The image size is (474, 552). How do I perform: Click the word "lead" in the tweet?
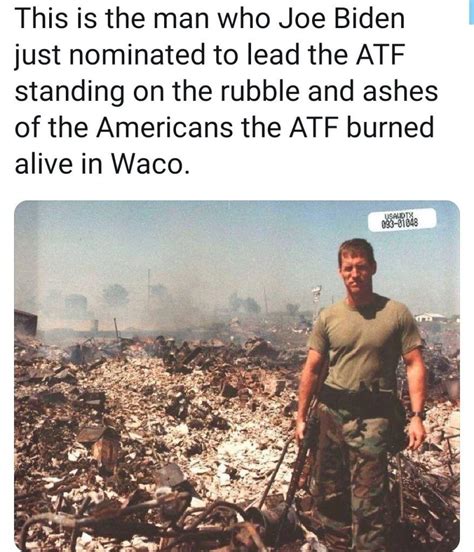pos(274,55)
